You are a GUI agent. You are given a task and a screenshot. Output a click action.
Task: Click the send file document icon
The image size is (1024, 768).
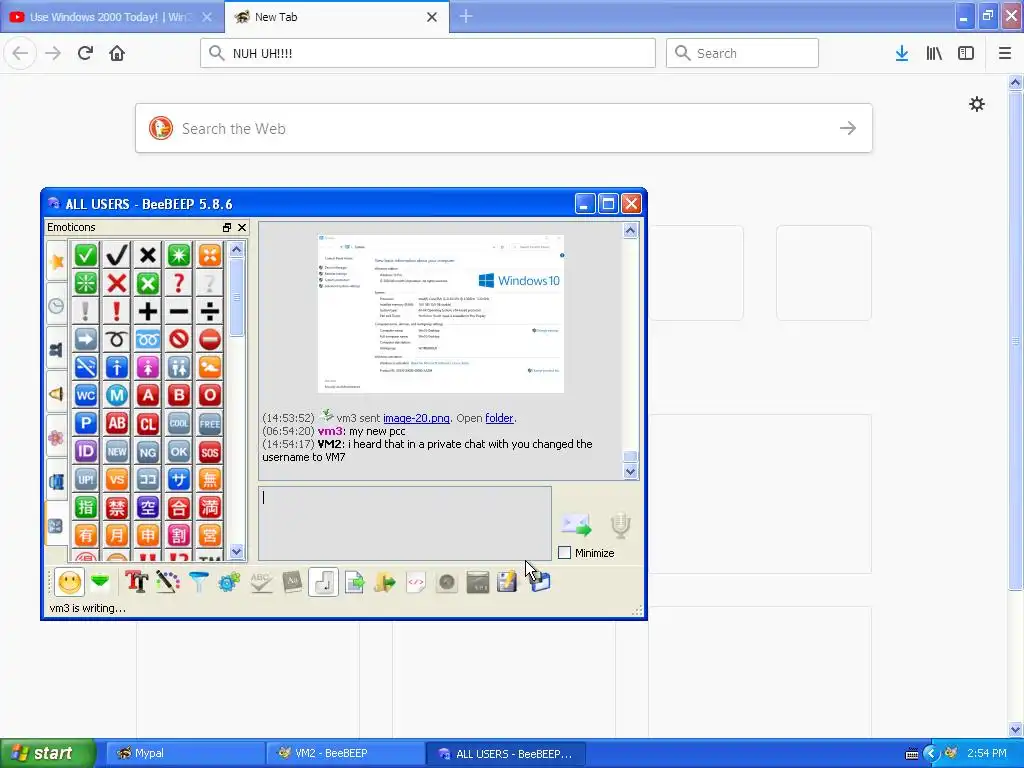pyautogui.click(x=354, y=581)
